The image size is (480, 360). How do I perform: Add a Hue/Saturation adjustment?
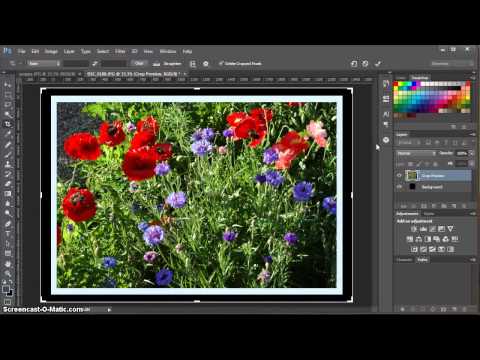tap(410, 239)
